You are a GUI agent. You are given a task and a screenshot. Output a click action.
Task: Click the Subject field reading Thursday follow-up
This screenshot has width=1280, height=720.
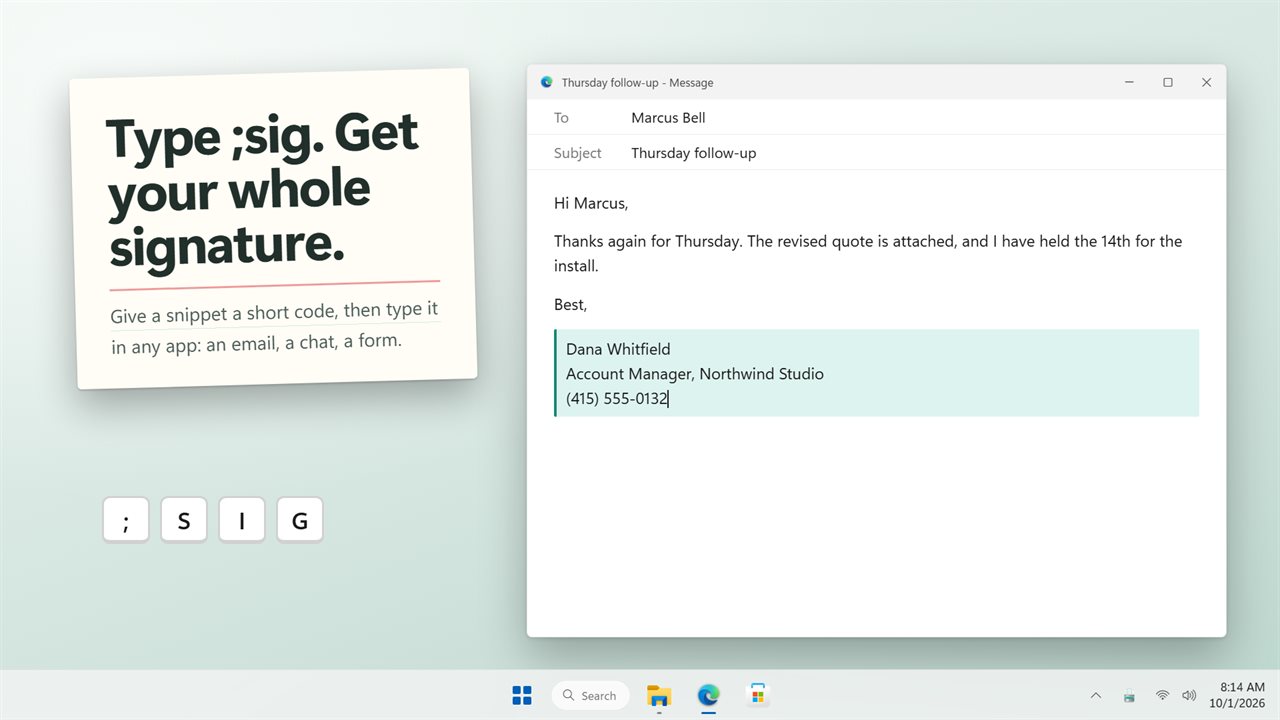click(x=876, y=153)
